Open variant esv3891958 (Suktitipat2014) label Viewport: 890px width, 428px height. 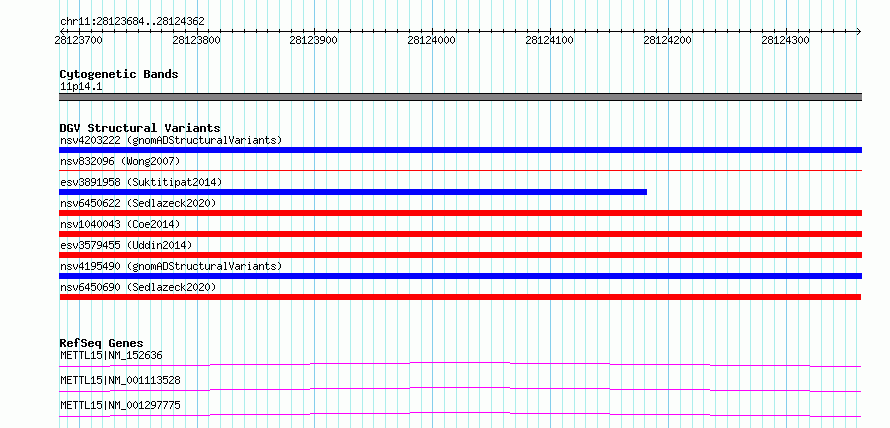point(141,182)
